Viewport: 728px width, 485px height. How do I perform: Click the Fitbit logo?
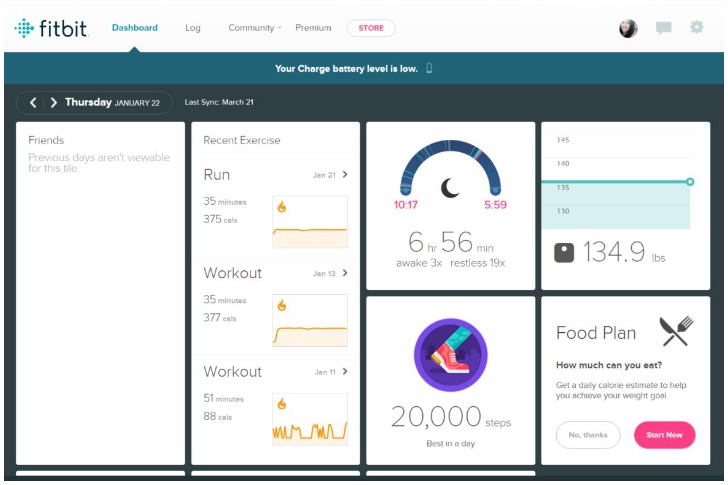[x=51, y=28]
